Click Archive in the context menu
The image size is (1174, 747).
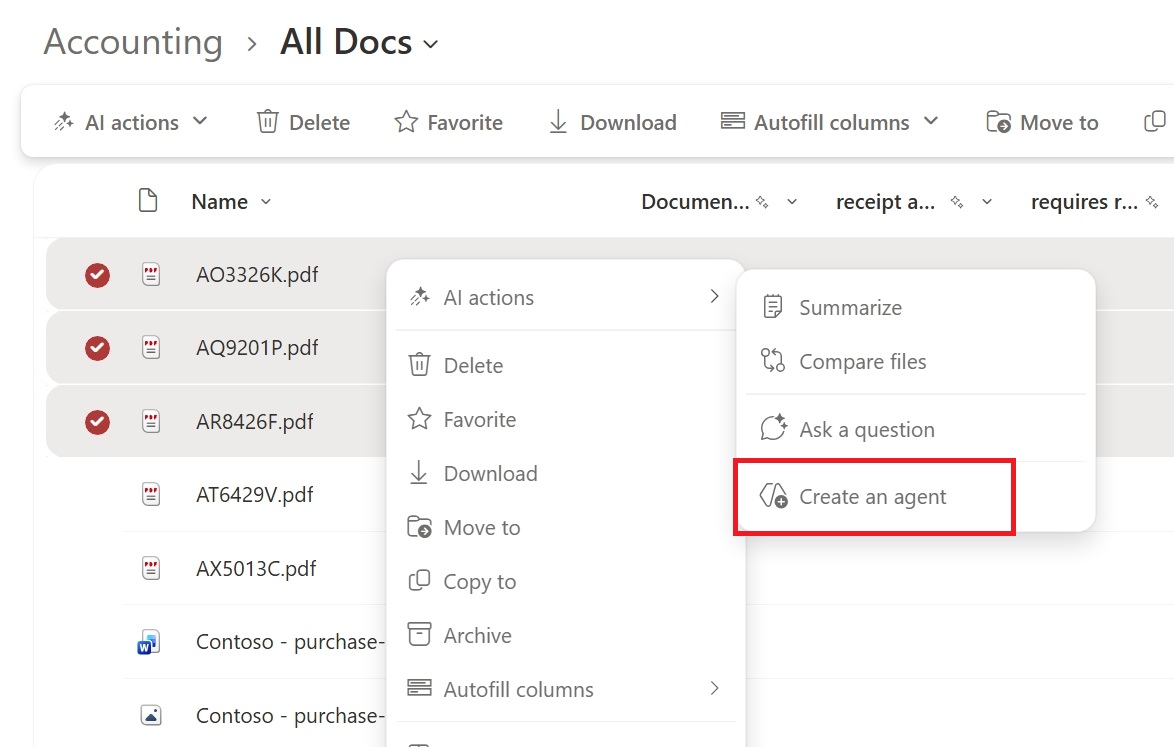tap(477, 635)
